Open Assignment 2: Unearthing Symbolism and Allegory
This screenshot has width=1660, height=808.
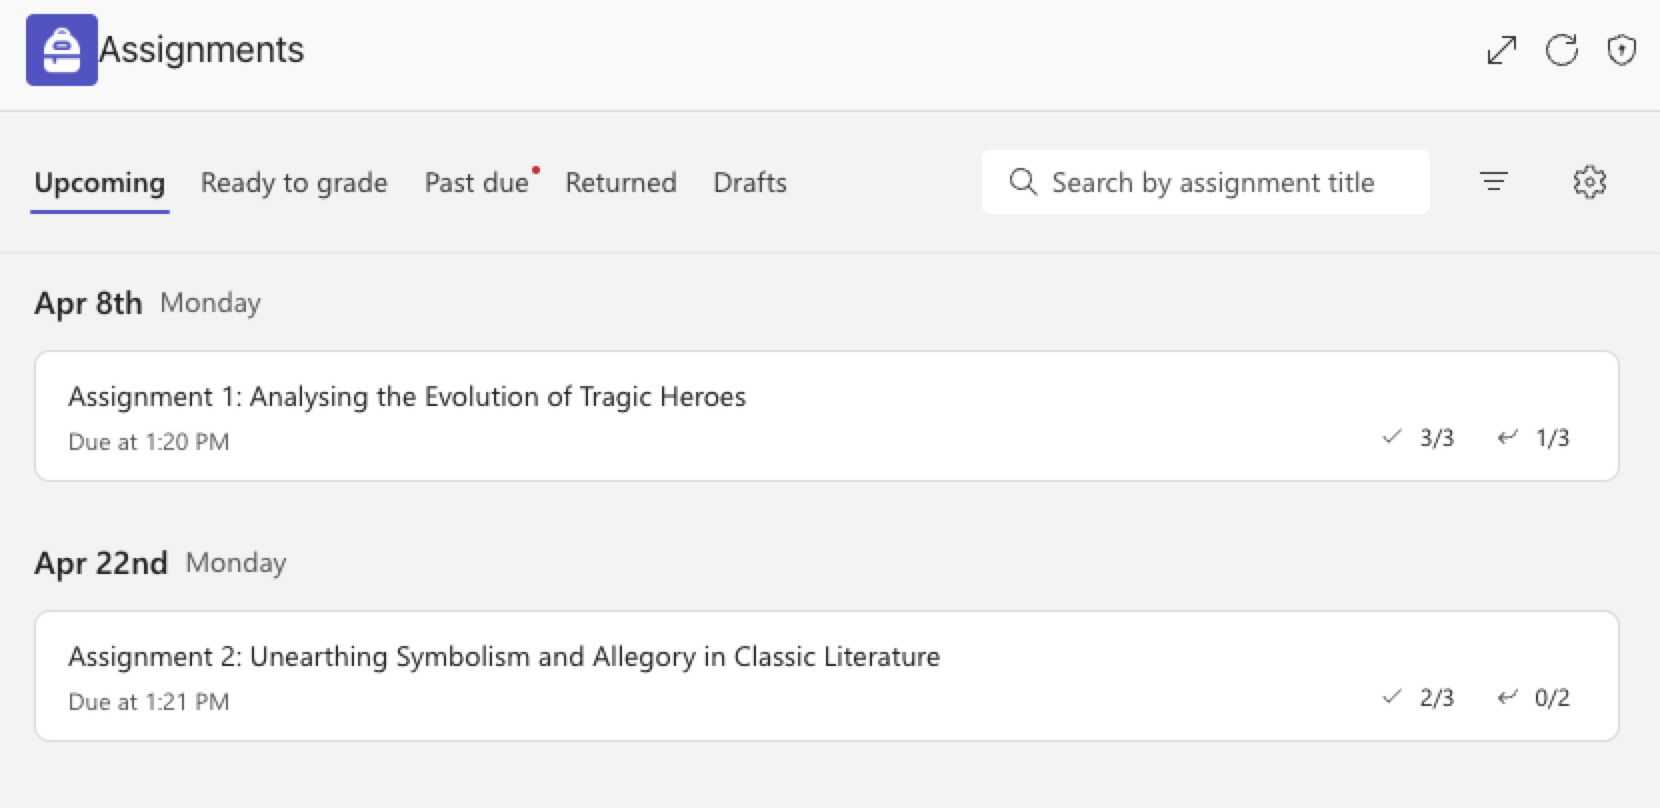coord(826,676)
